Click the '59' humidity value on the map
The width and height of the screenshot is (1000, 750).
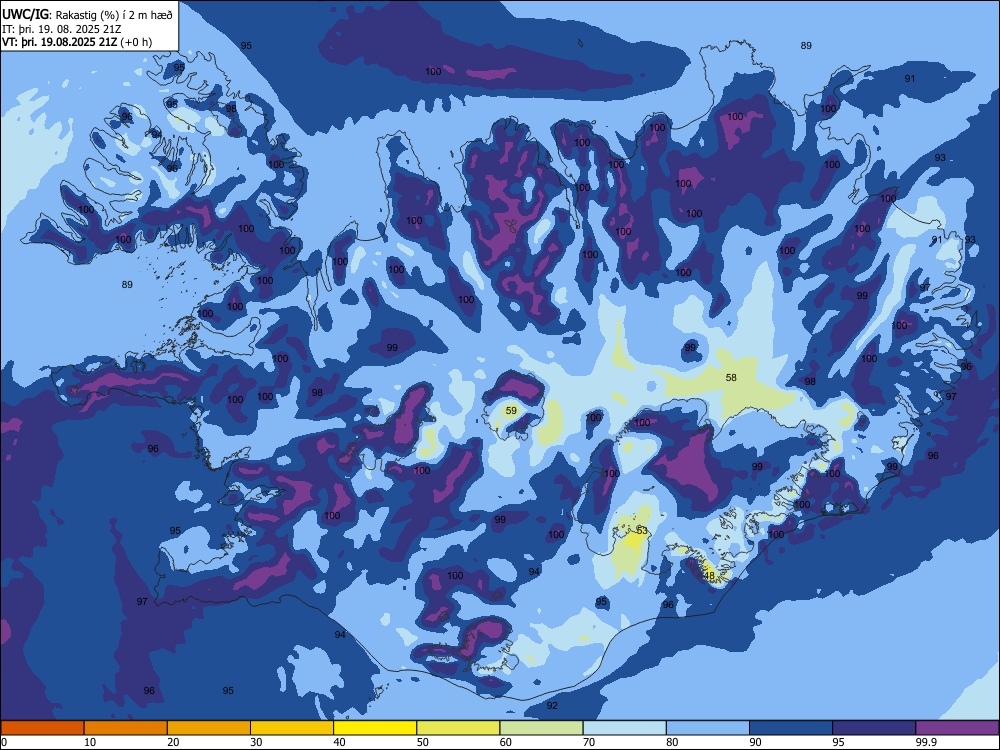pos(511,411)
